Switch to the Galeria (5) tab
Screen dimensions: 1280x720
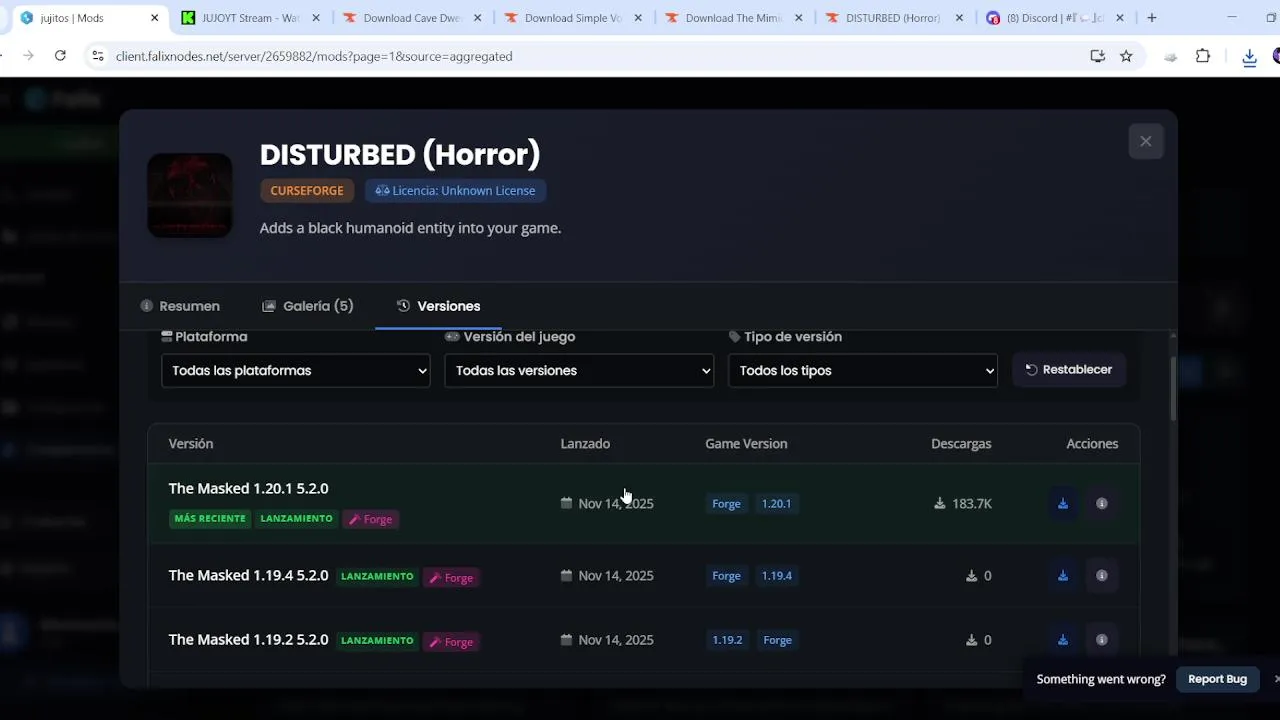tap(308, 306)
